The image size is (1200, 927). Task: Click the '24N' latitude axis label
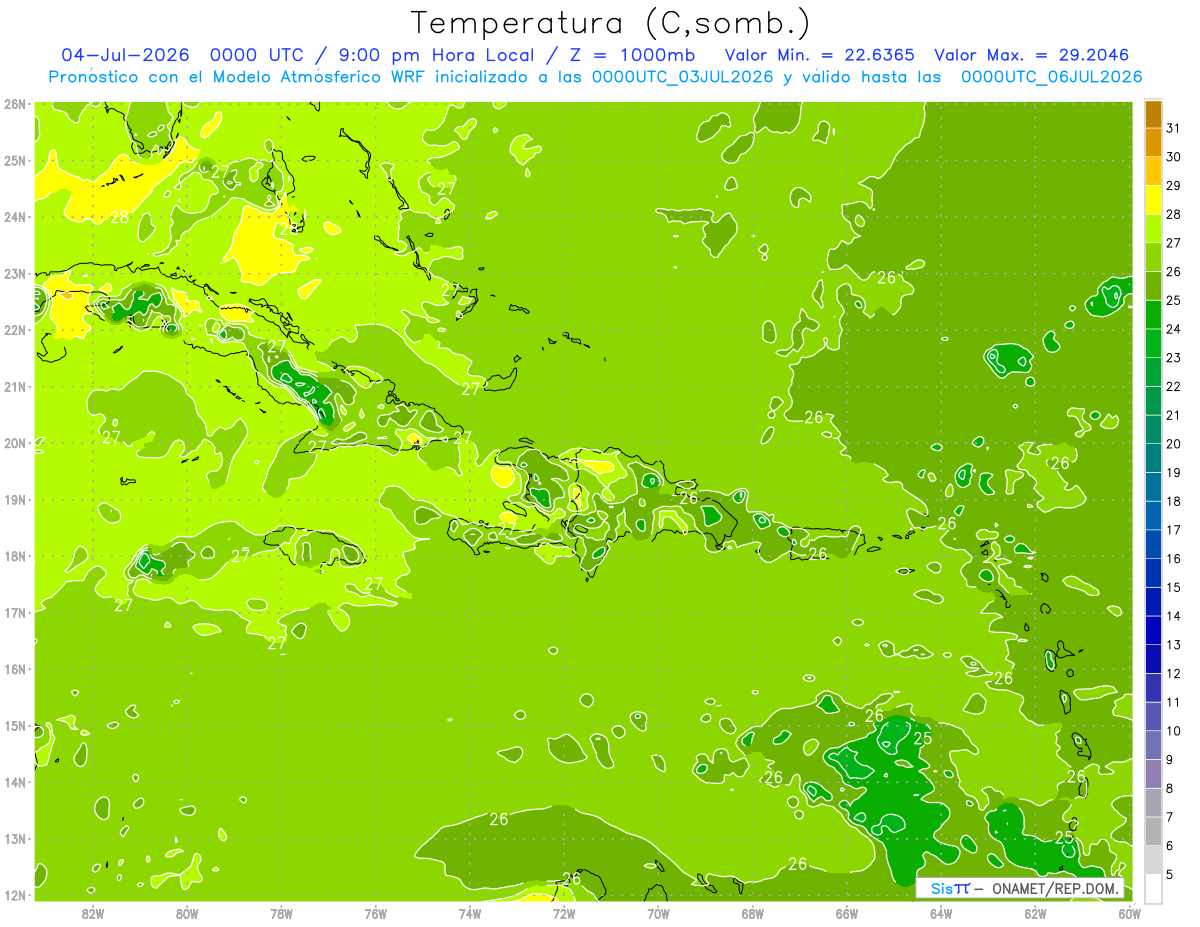click(x=14, y=217)
